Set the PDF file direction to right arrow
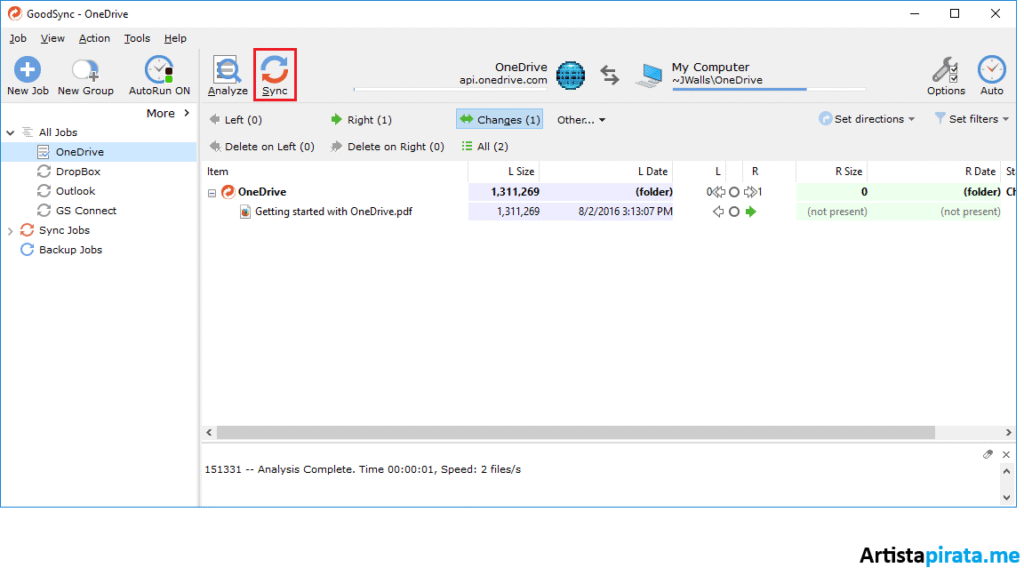This screenshot has height=576, width=1024. (751, 212)
